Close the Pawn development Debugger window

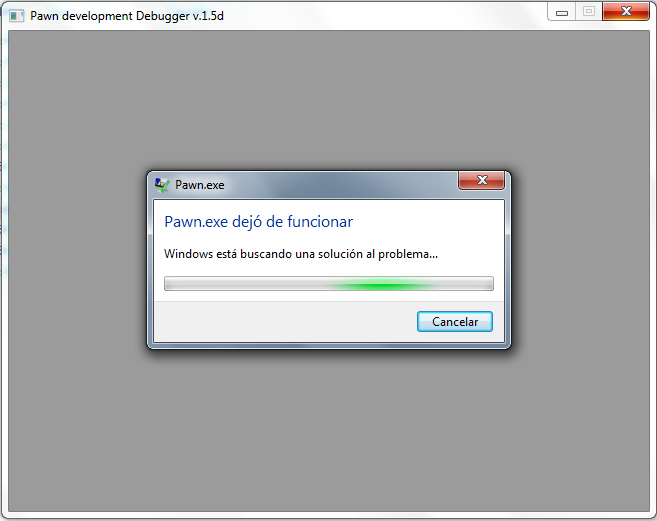click(626, 12)
